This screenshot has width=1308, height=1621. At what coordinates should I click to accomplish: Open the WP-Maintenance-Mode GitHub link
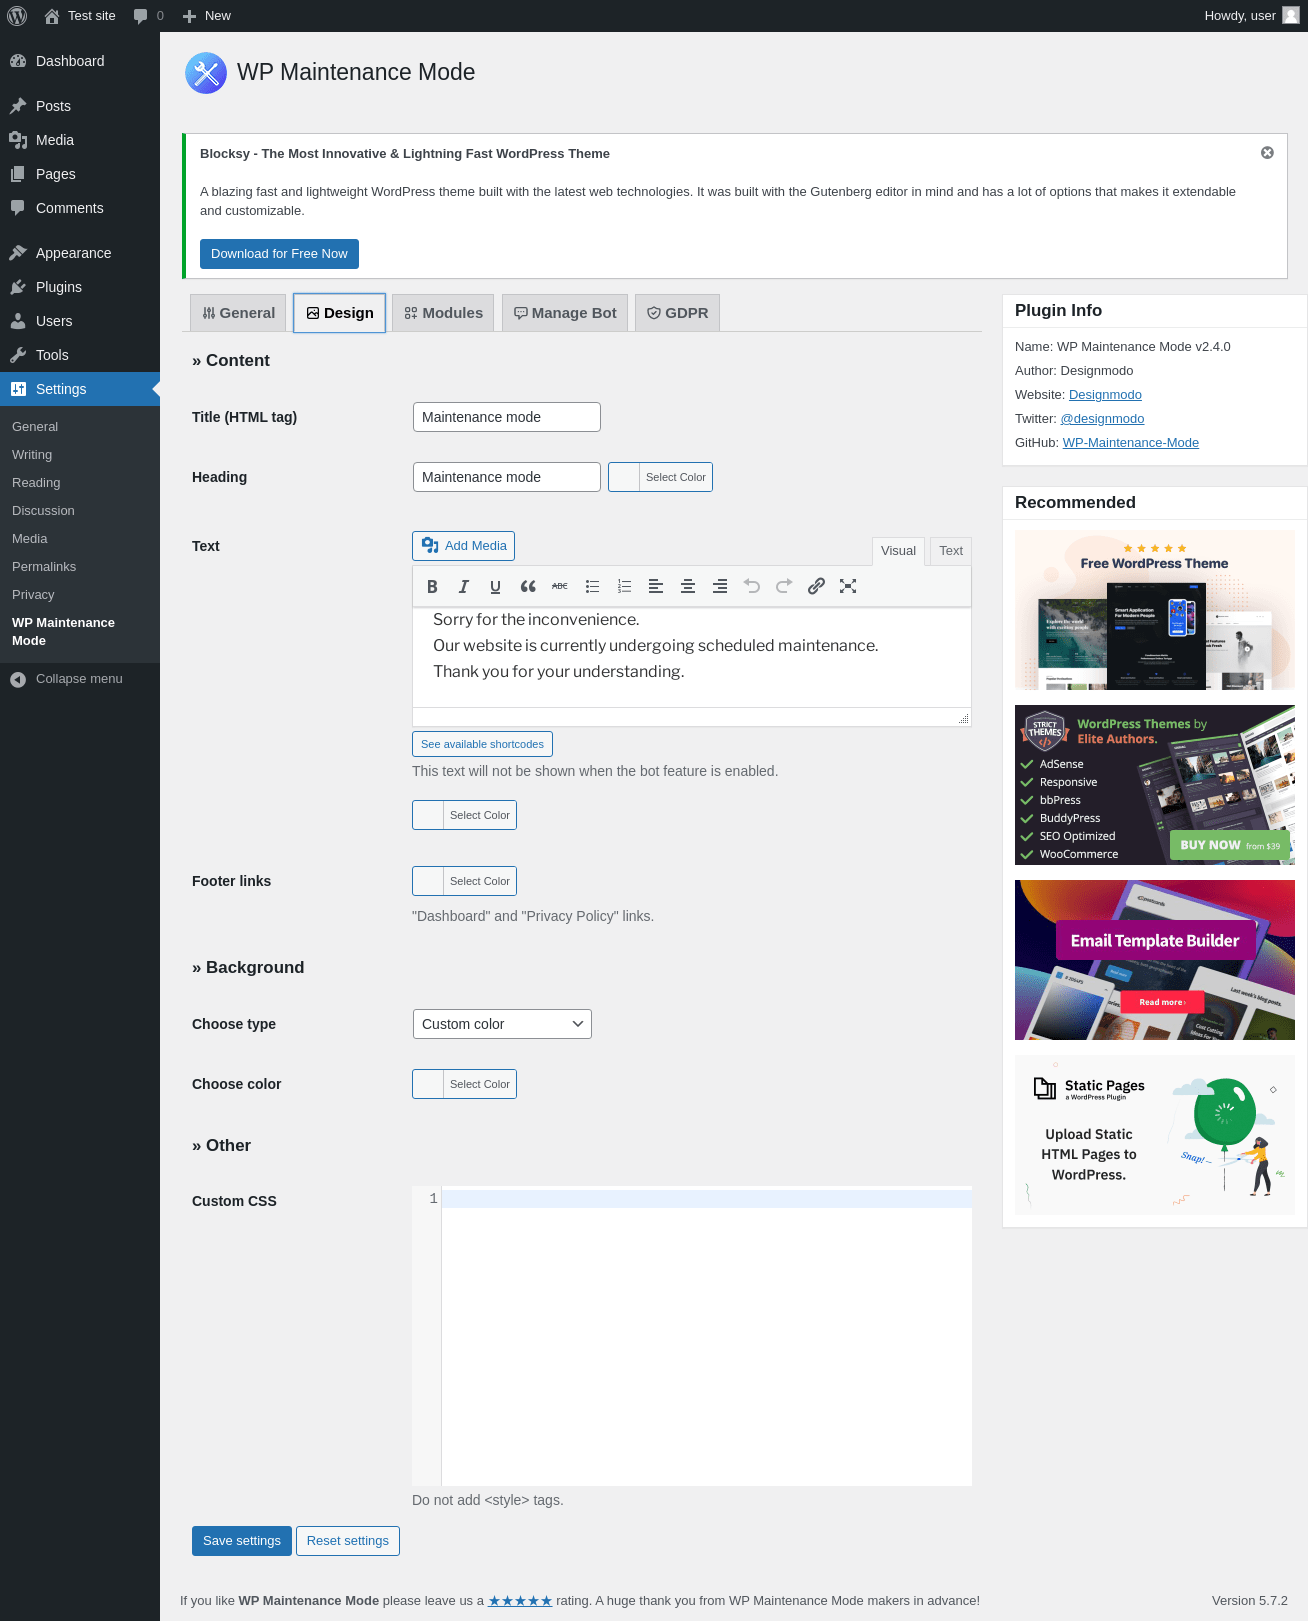point(1131,443)
